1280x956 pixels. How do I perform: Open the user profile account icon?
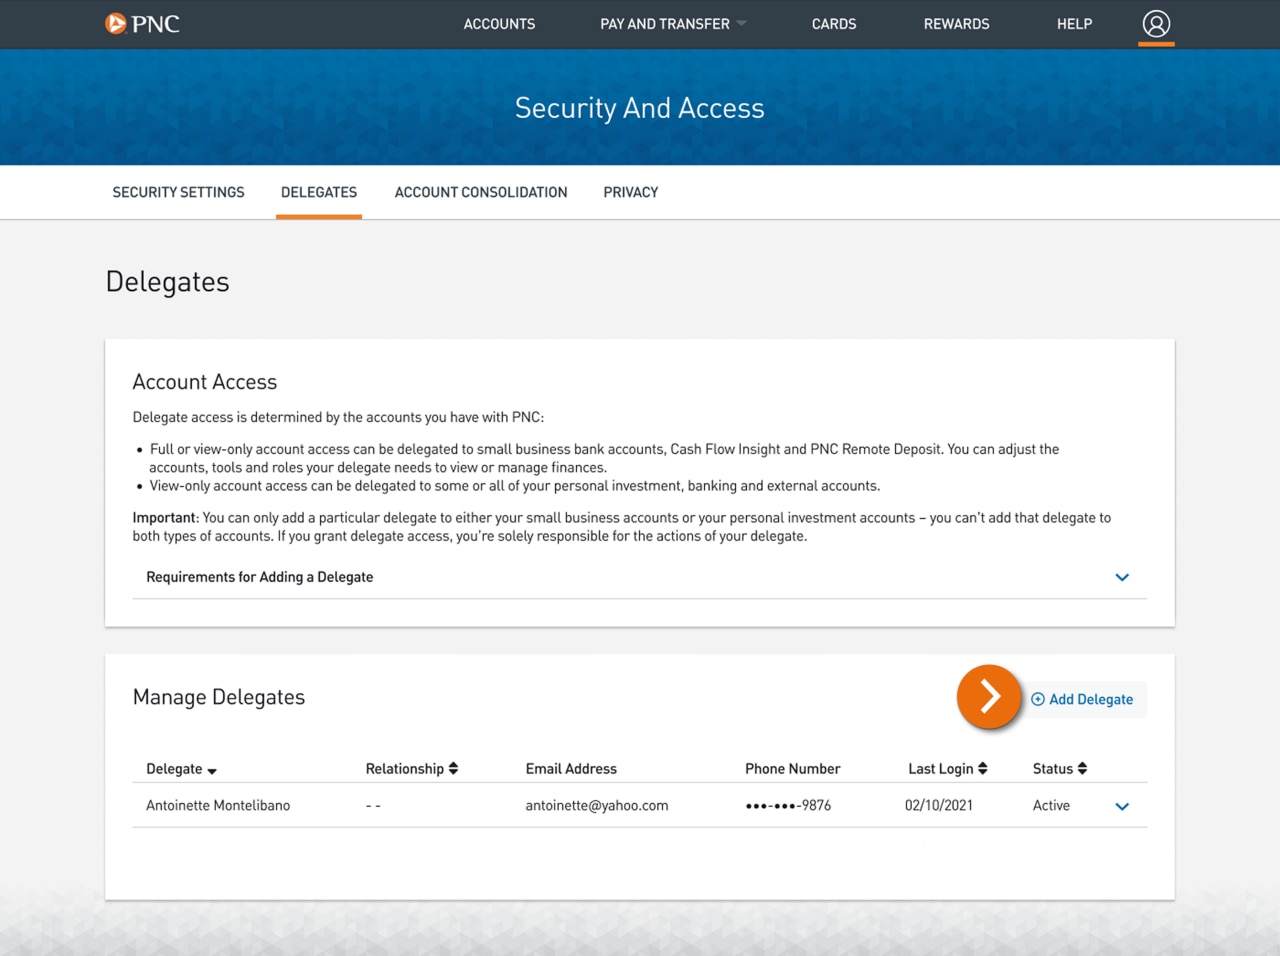1156,24
